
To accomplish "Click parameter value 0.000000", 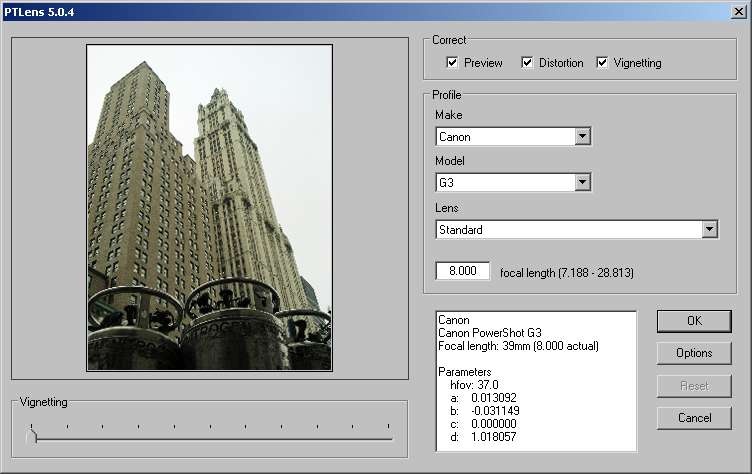I will 494,424.
